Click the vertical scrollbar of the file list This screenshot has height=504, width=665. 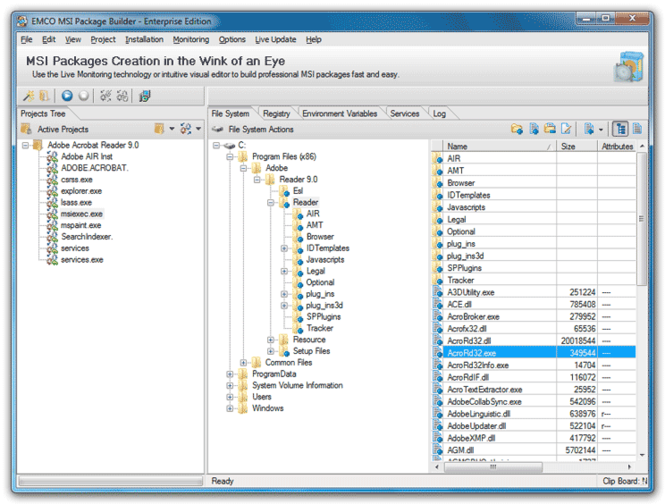coord(641,219)
